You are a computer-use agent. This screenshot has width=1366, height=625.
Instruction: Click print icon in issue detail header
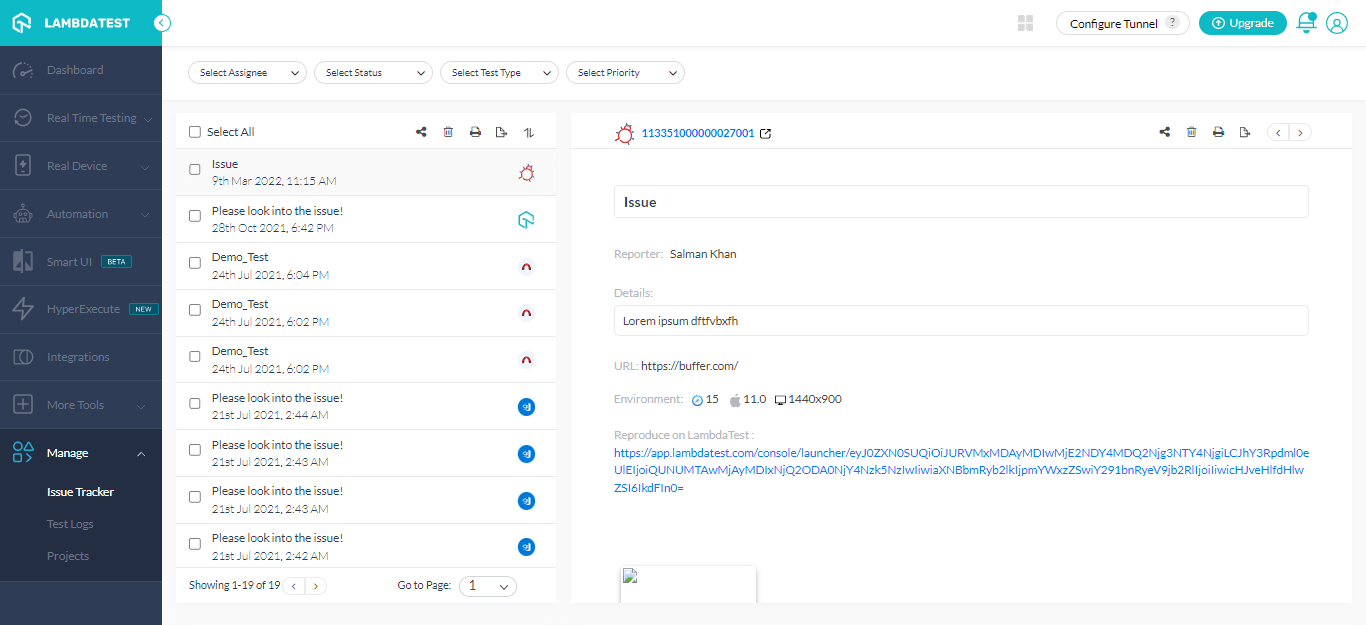point(1218,132)
